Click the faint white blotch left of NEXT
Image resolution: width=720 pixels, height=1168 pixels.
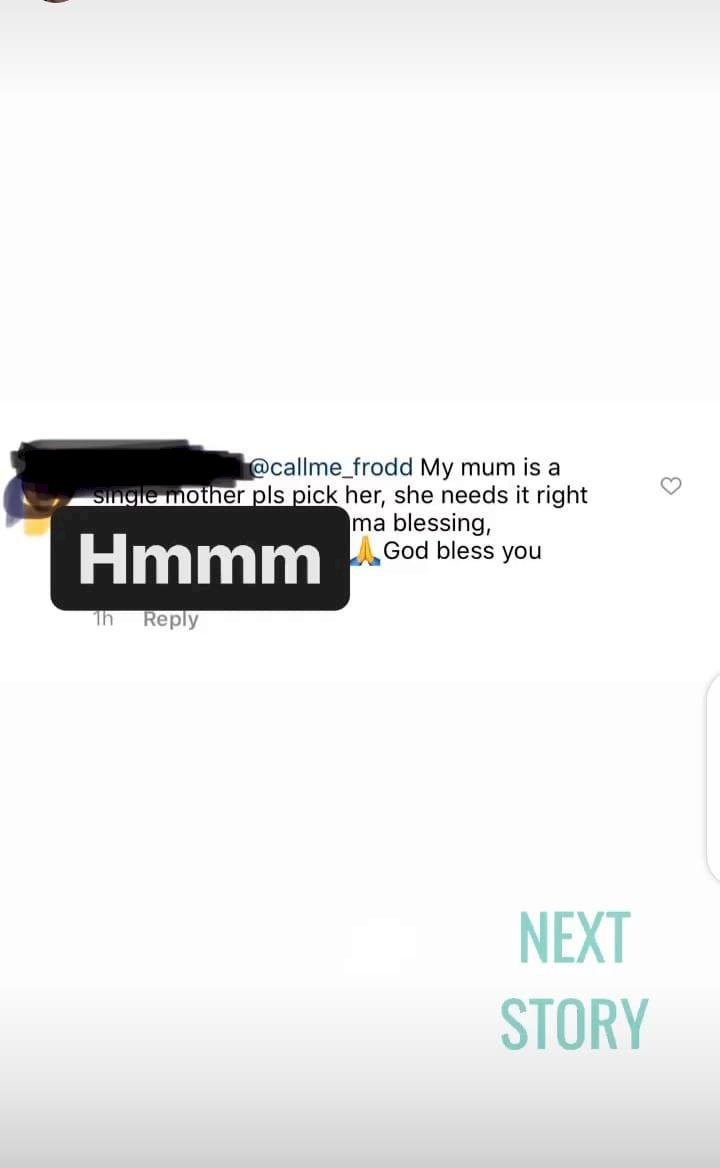382,945
